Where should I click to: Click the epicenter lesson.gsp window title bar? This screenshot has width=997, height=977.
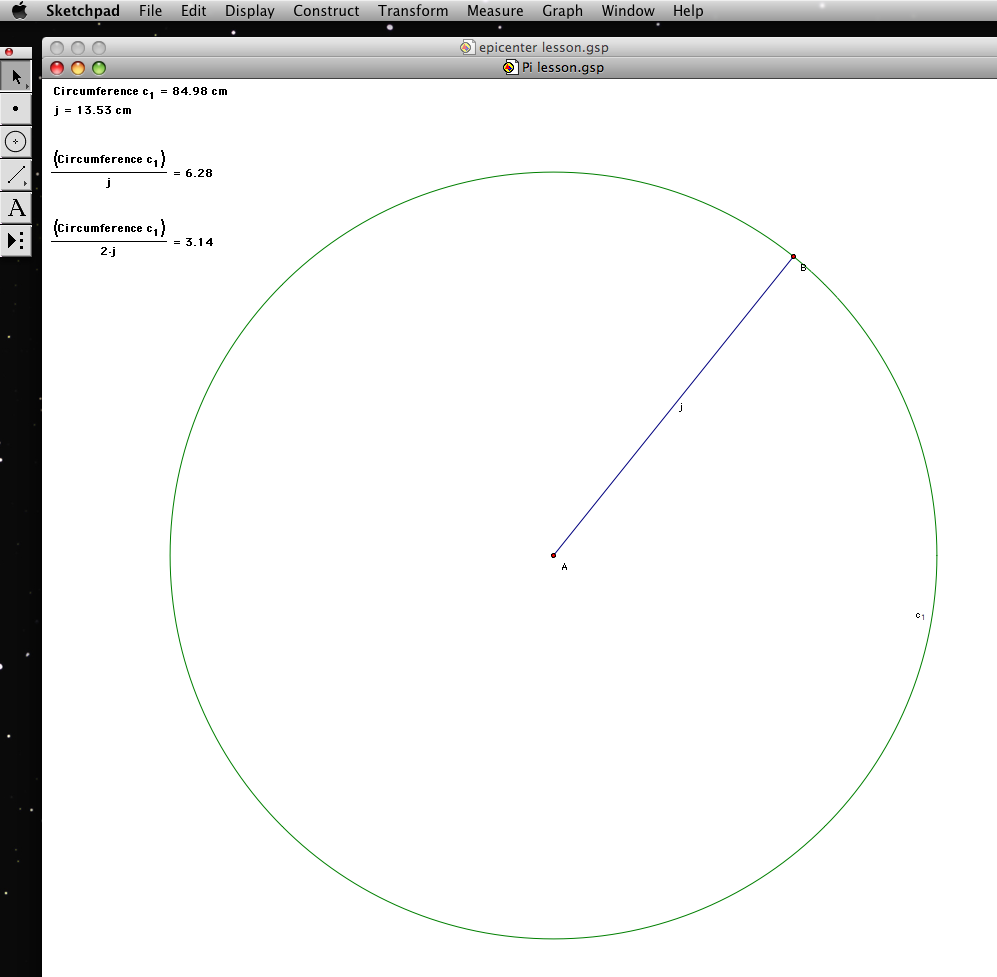[519, 48]
